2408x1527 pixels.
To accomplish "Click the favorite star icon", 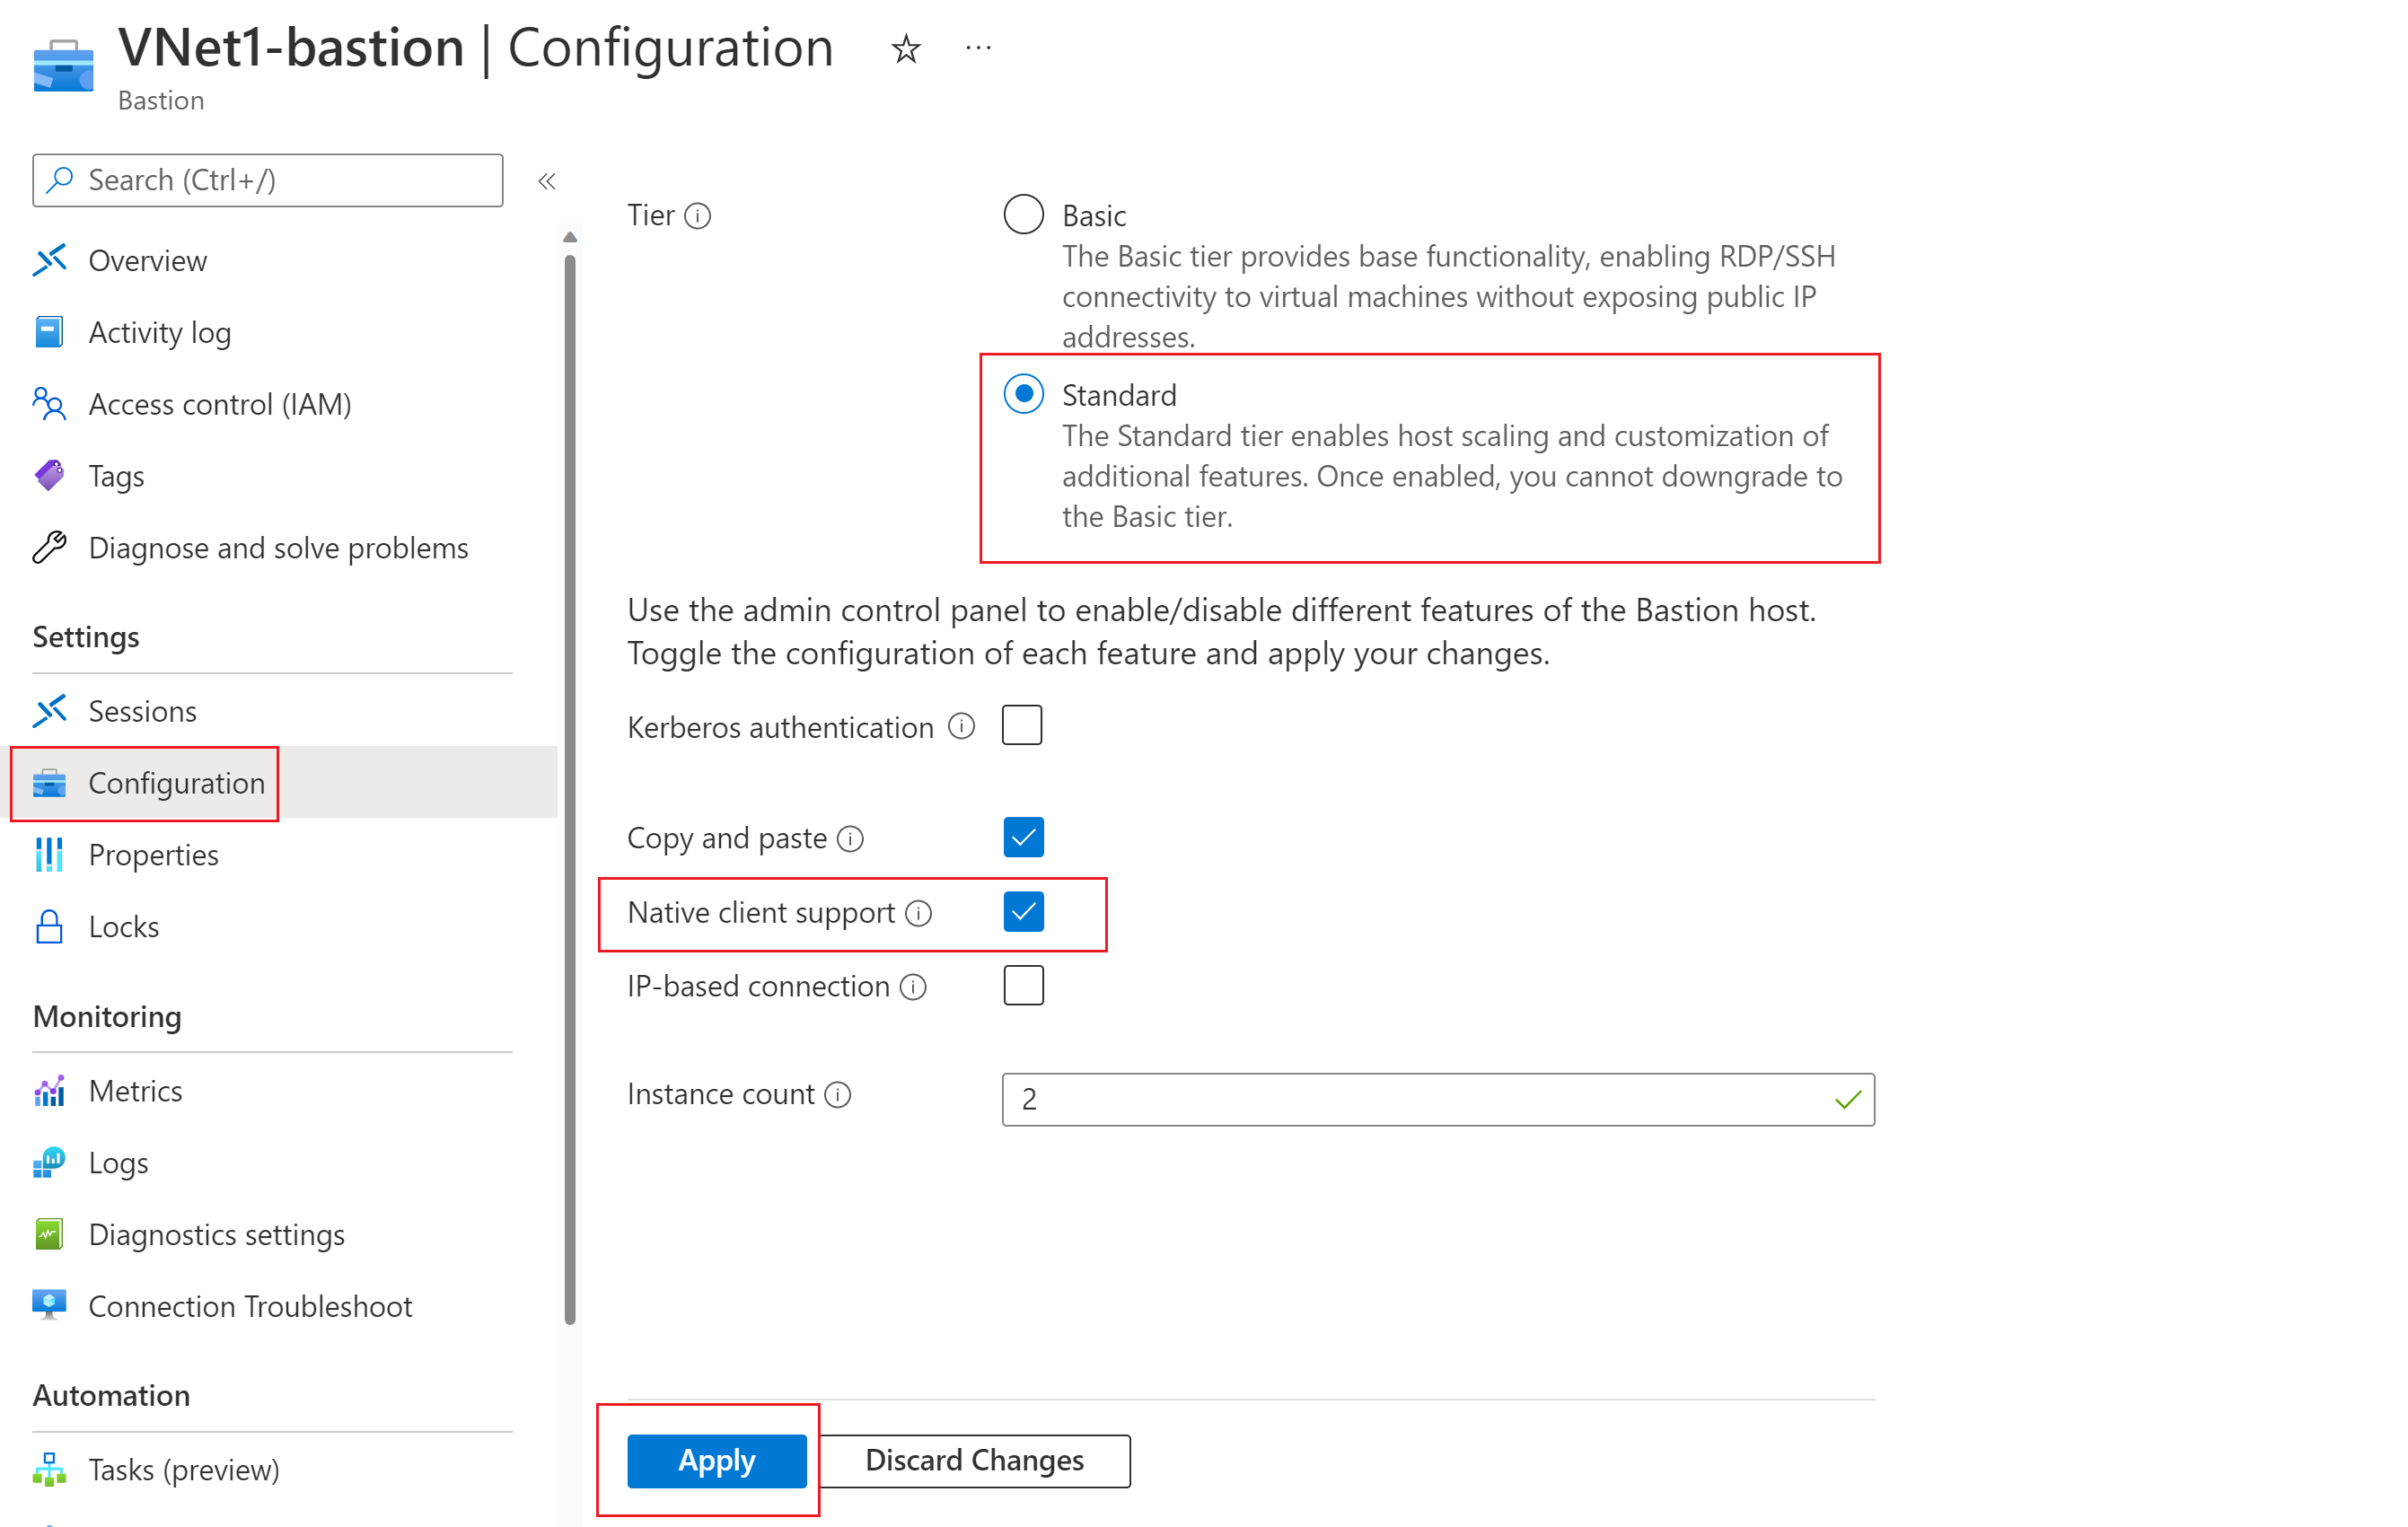I will [905, 48].
